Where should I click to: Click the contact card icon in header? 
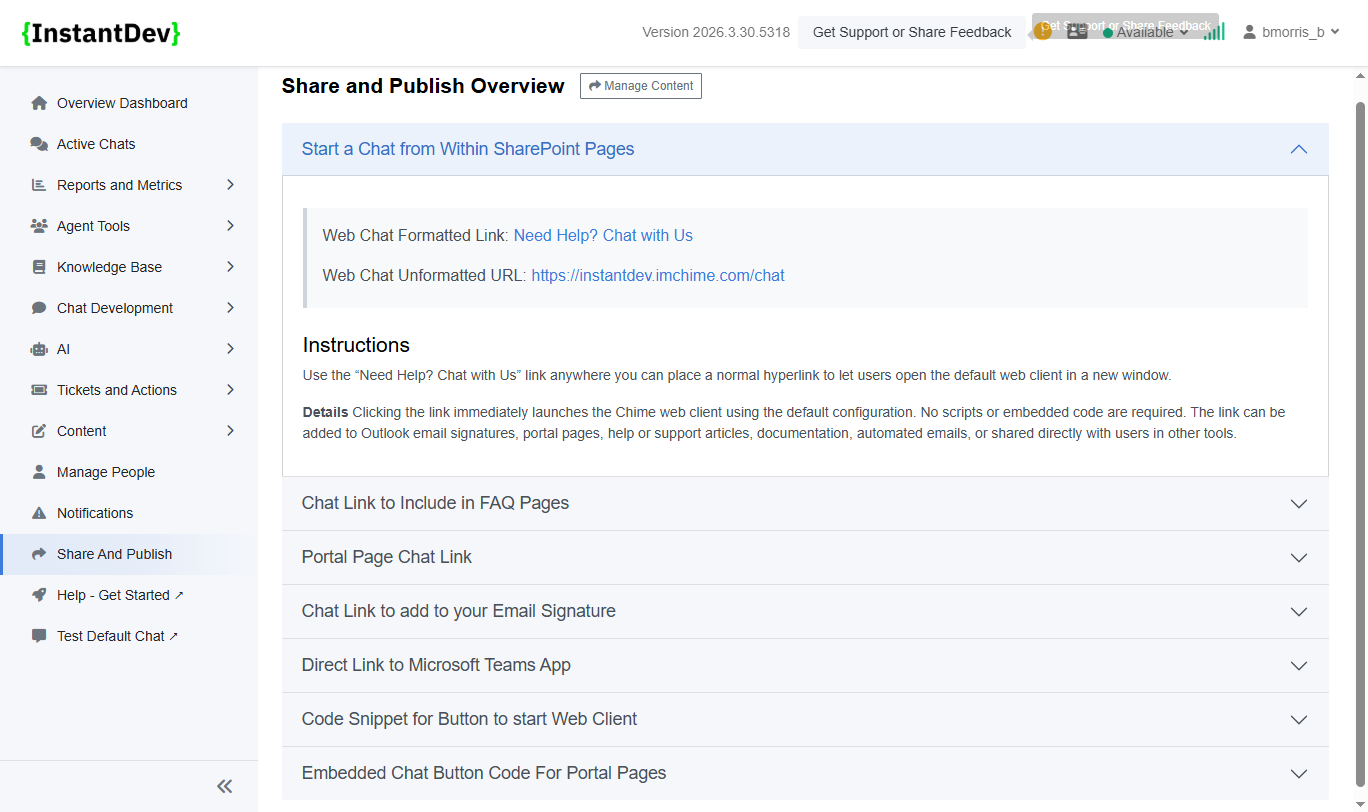pyautogui.click(x=1077, y=32)
